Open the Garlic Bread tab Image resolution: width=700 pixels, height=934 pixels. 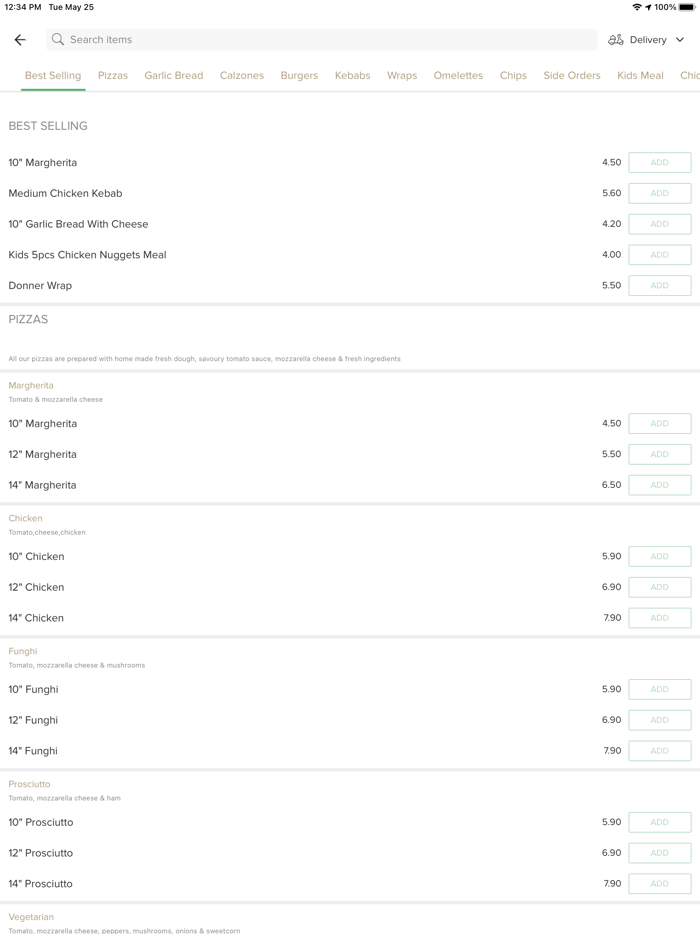point(174,75)
